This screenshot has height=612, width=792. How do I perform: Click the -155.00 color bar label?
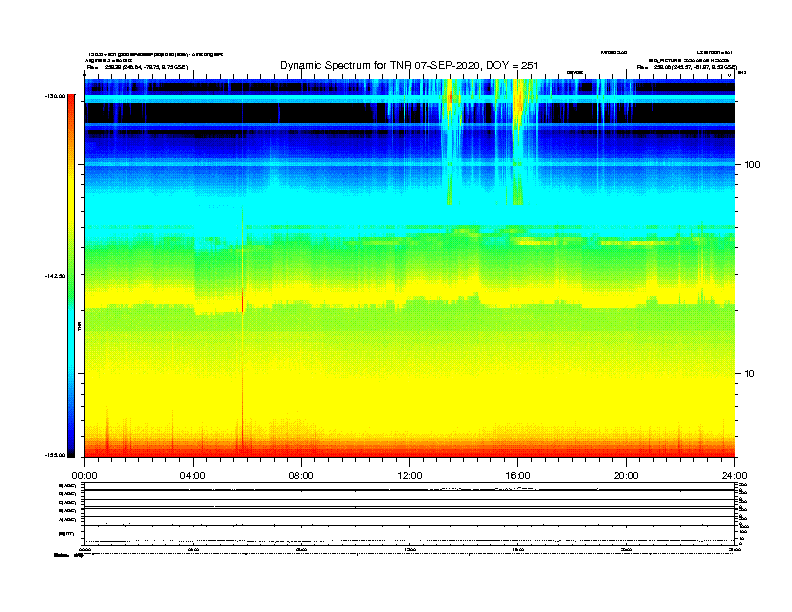[55, 455]
